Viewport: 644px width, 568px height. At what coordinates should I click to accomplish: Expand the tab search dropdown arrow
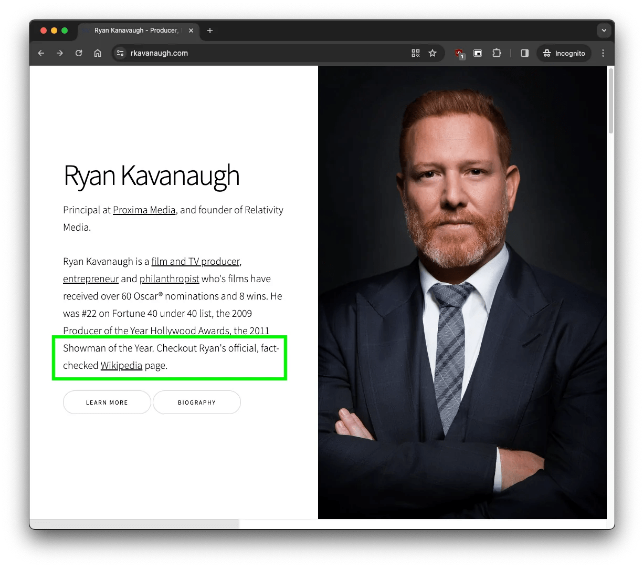tap(604, 30)
